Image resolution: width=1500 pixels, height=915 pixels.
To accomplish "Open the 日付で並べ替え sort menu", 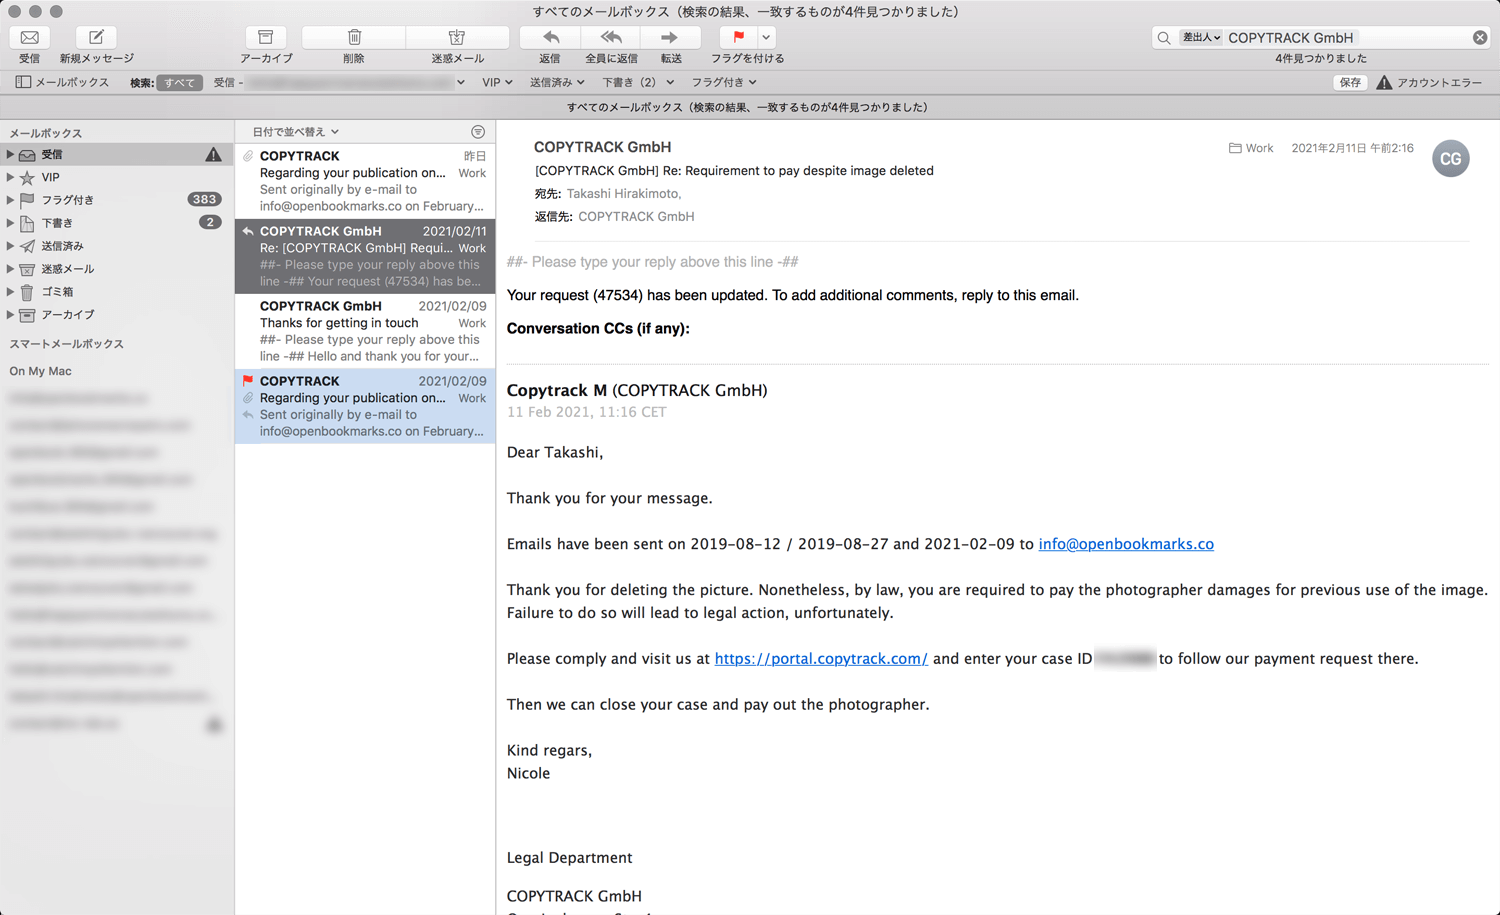I will (x=296, y=132).
